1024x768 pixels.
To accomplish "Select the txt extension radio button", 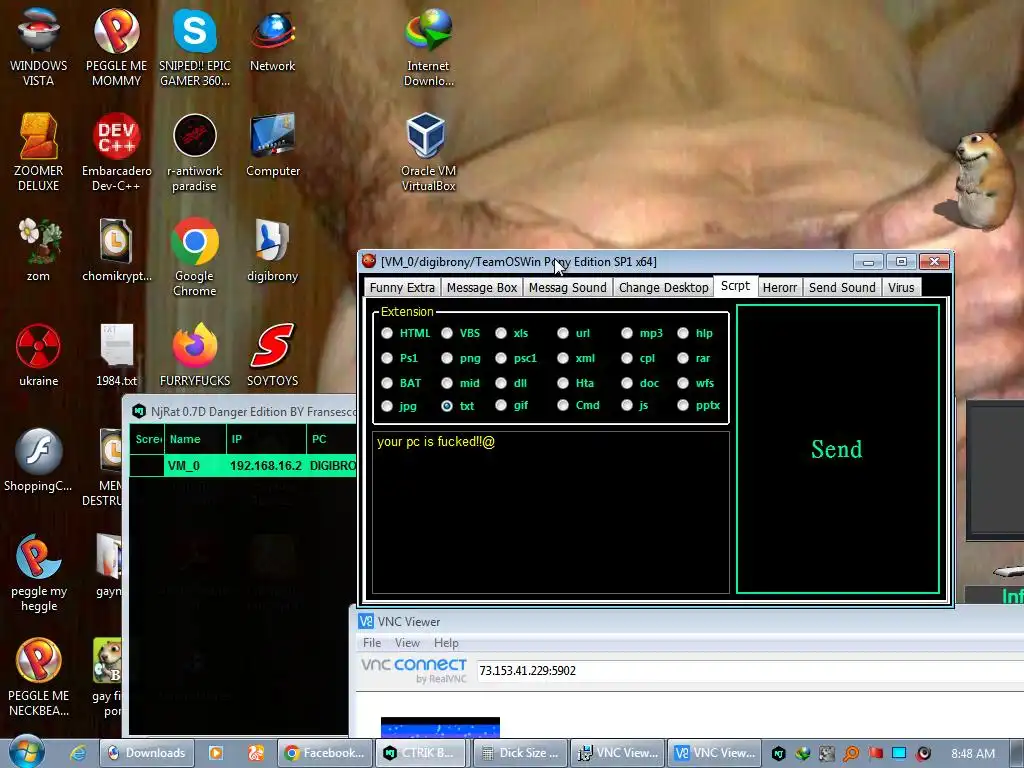I will tap(447, 406).
